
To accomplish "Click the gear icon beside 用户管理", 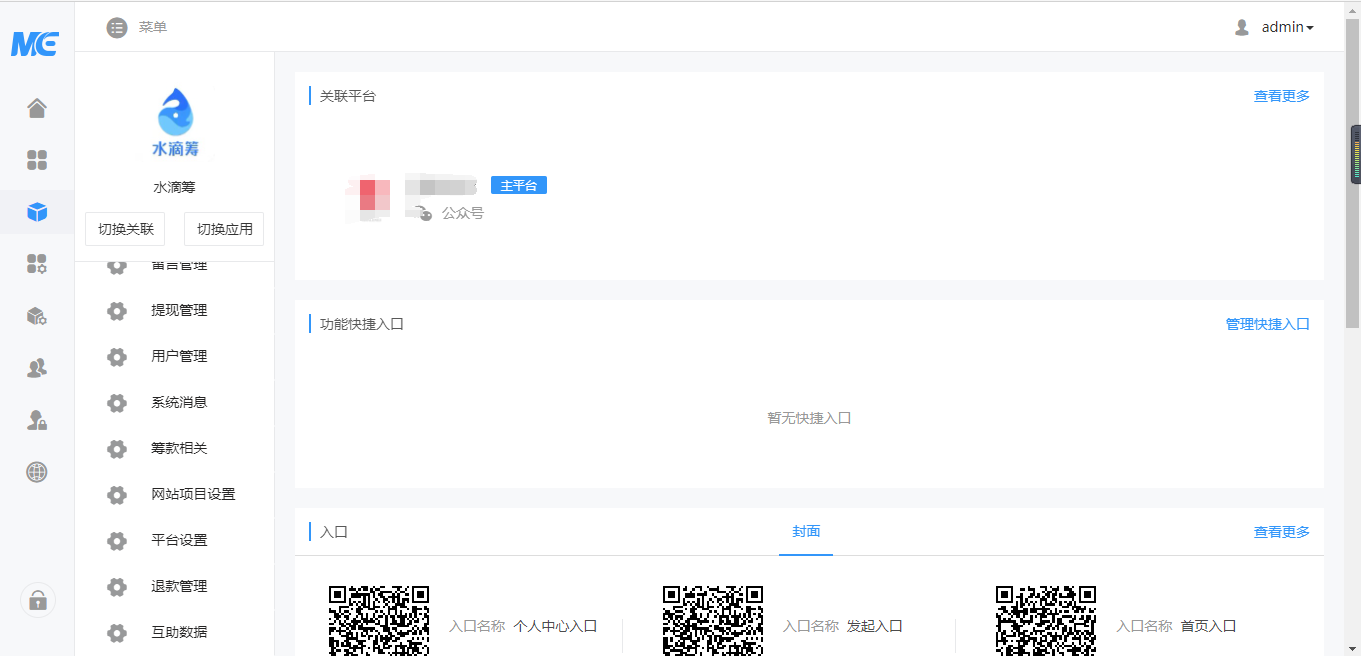I will pyautogui.click(x=117, y=357).
